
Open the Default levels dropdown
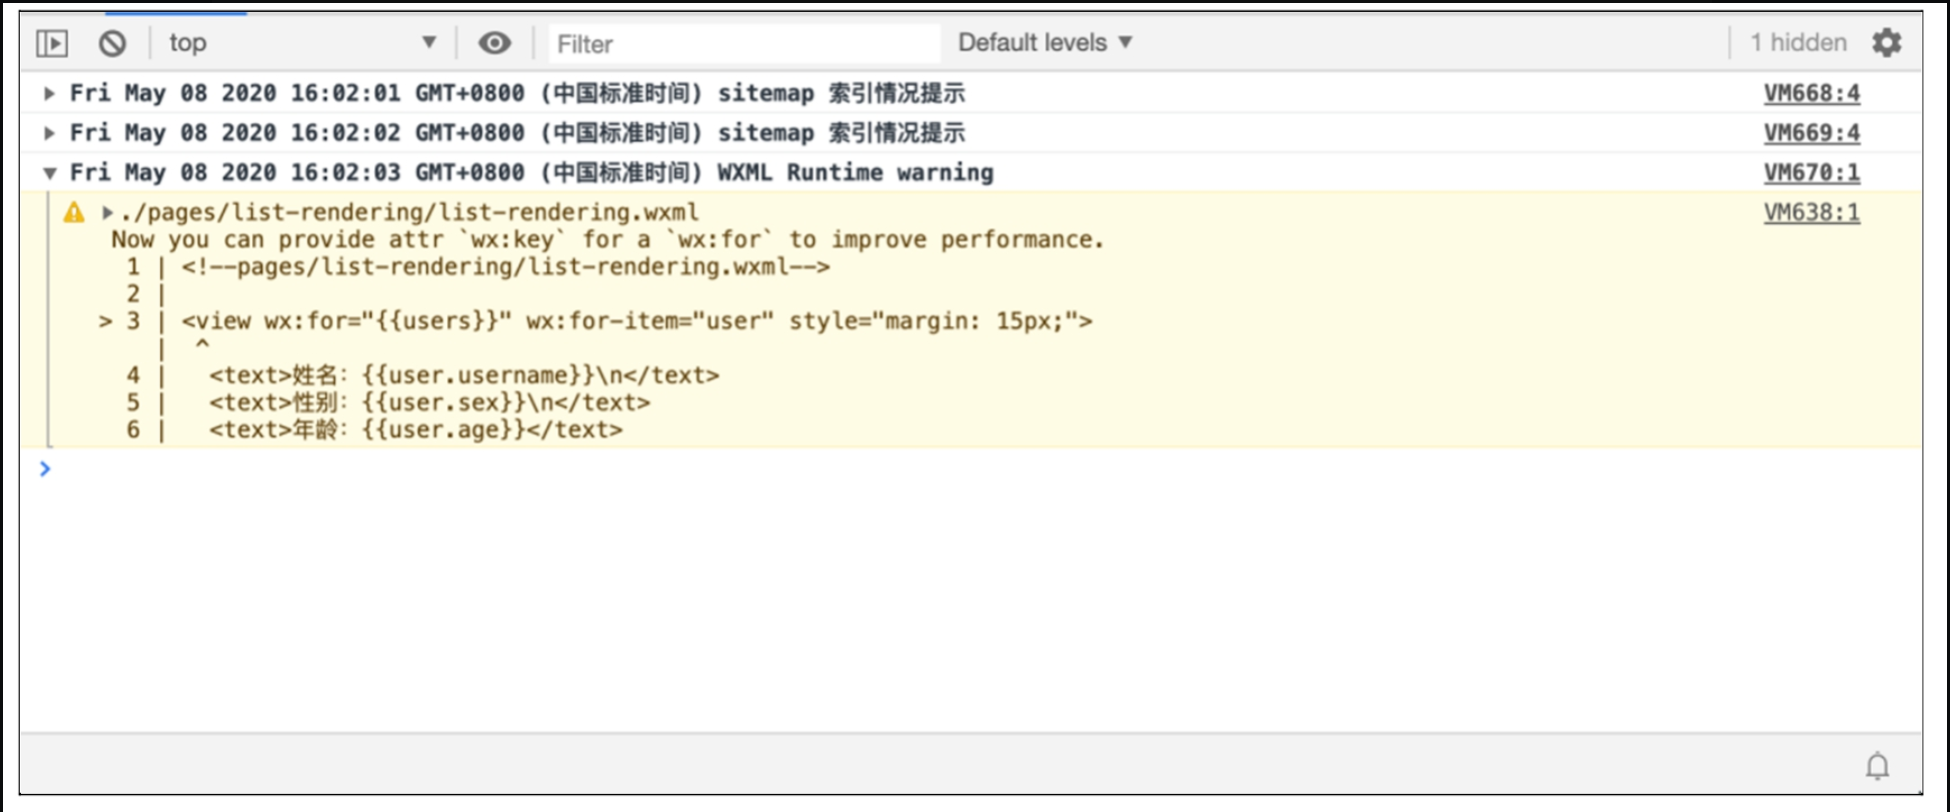1045,43
